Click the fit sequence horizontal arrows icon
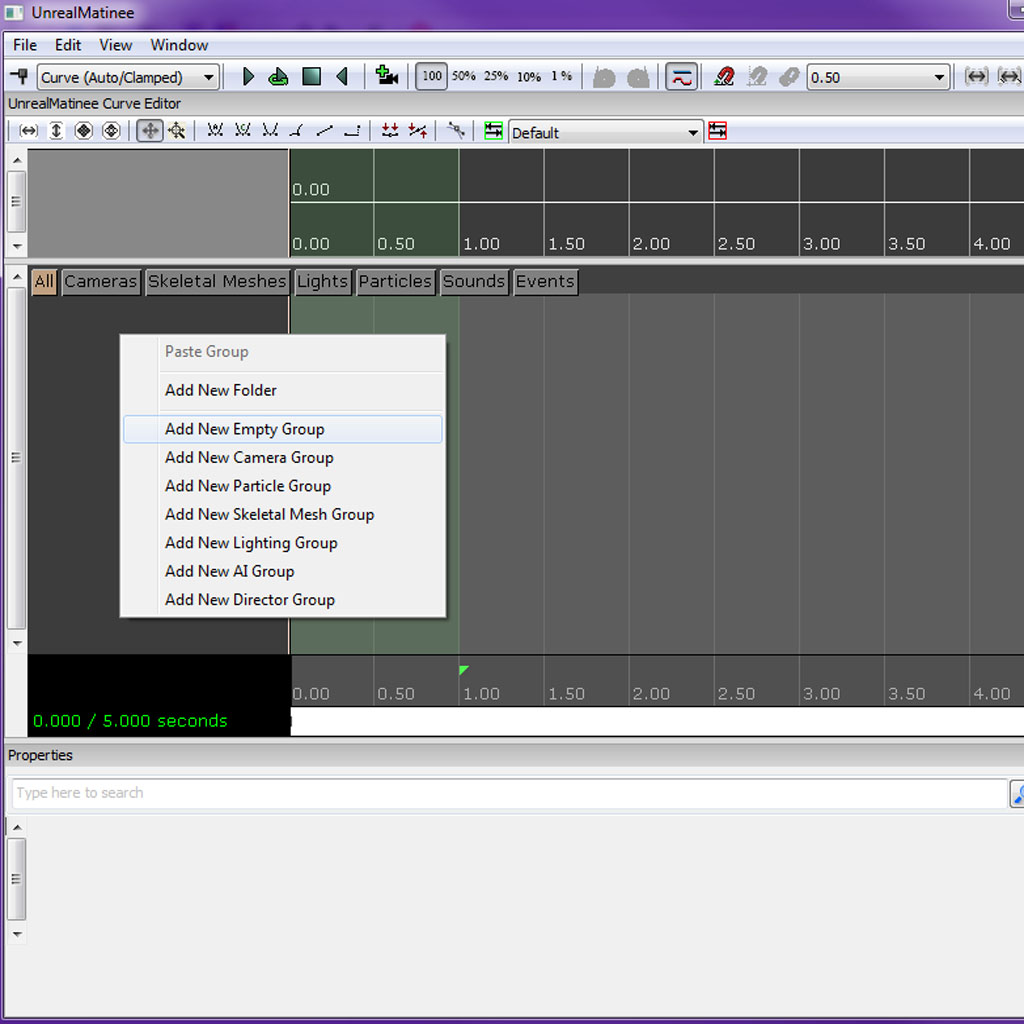The height and width of the screenshot is (1024, 1024). point(976,76)
